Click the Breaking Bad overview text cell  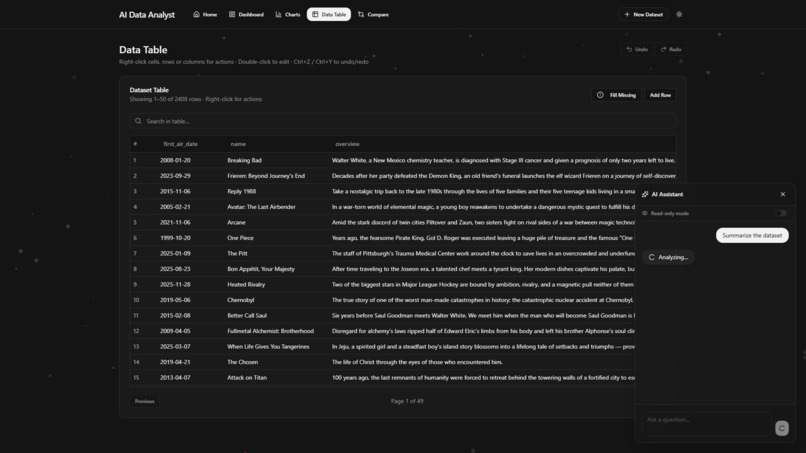point(503,160)
